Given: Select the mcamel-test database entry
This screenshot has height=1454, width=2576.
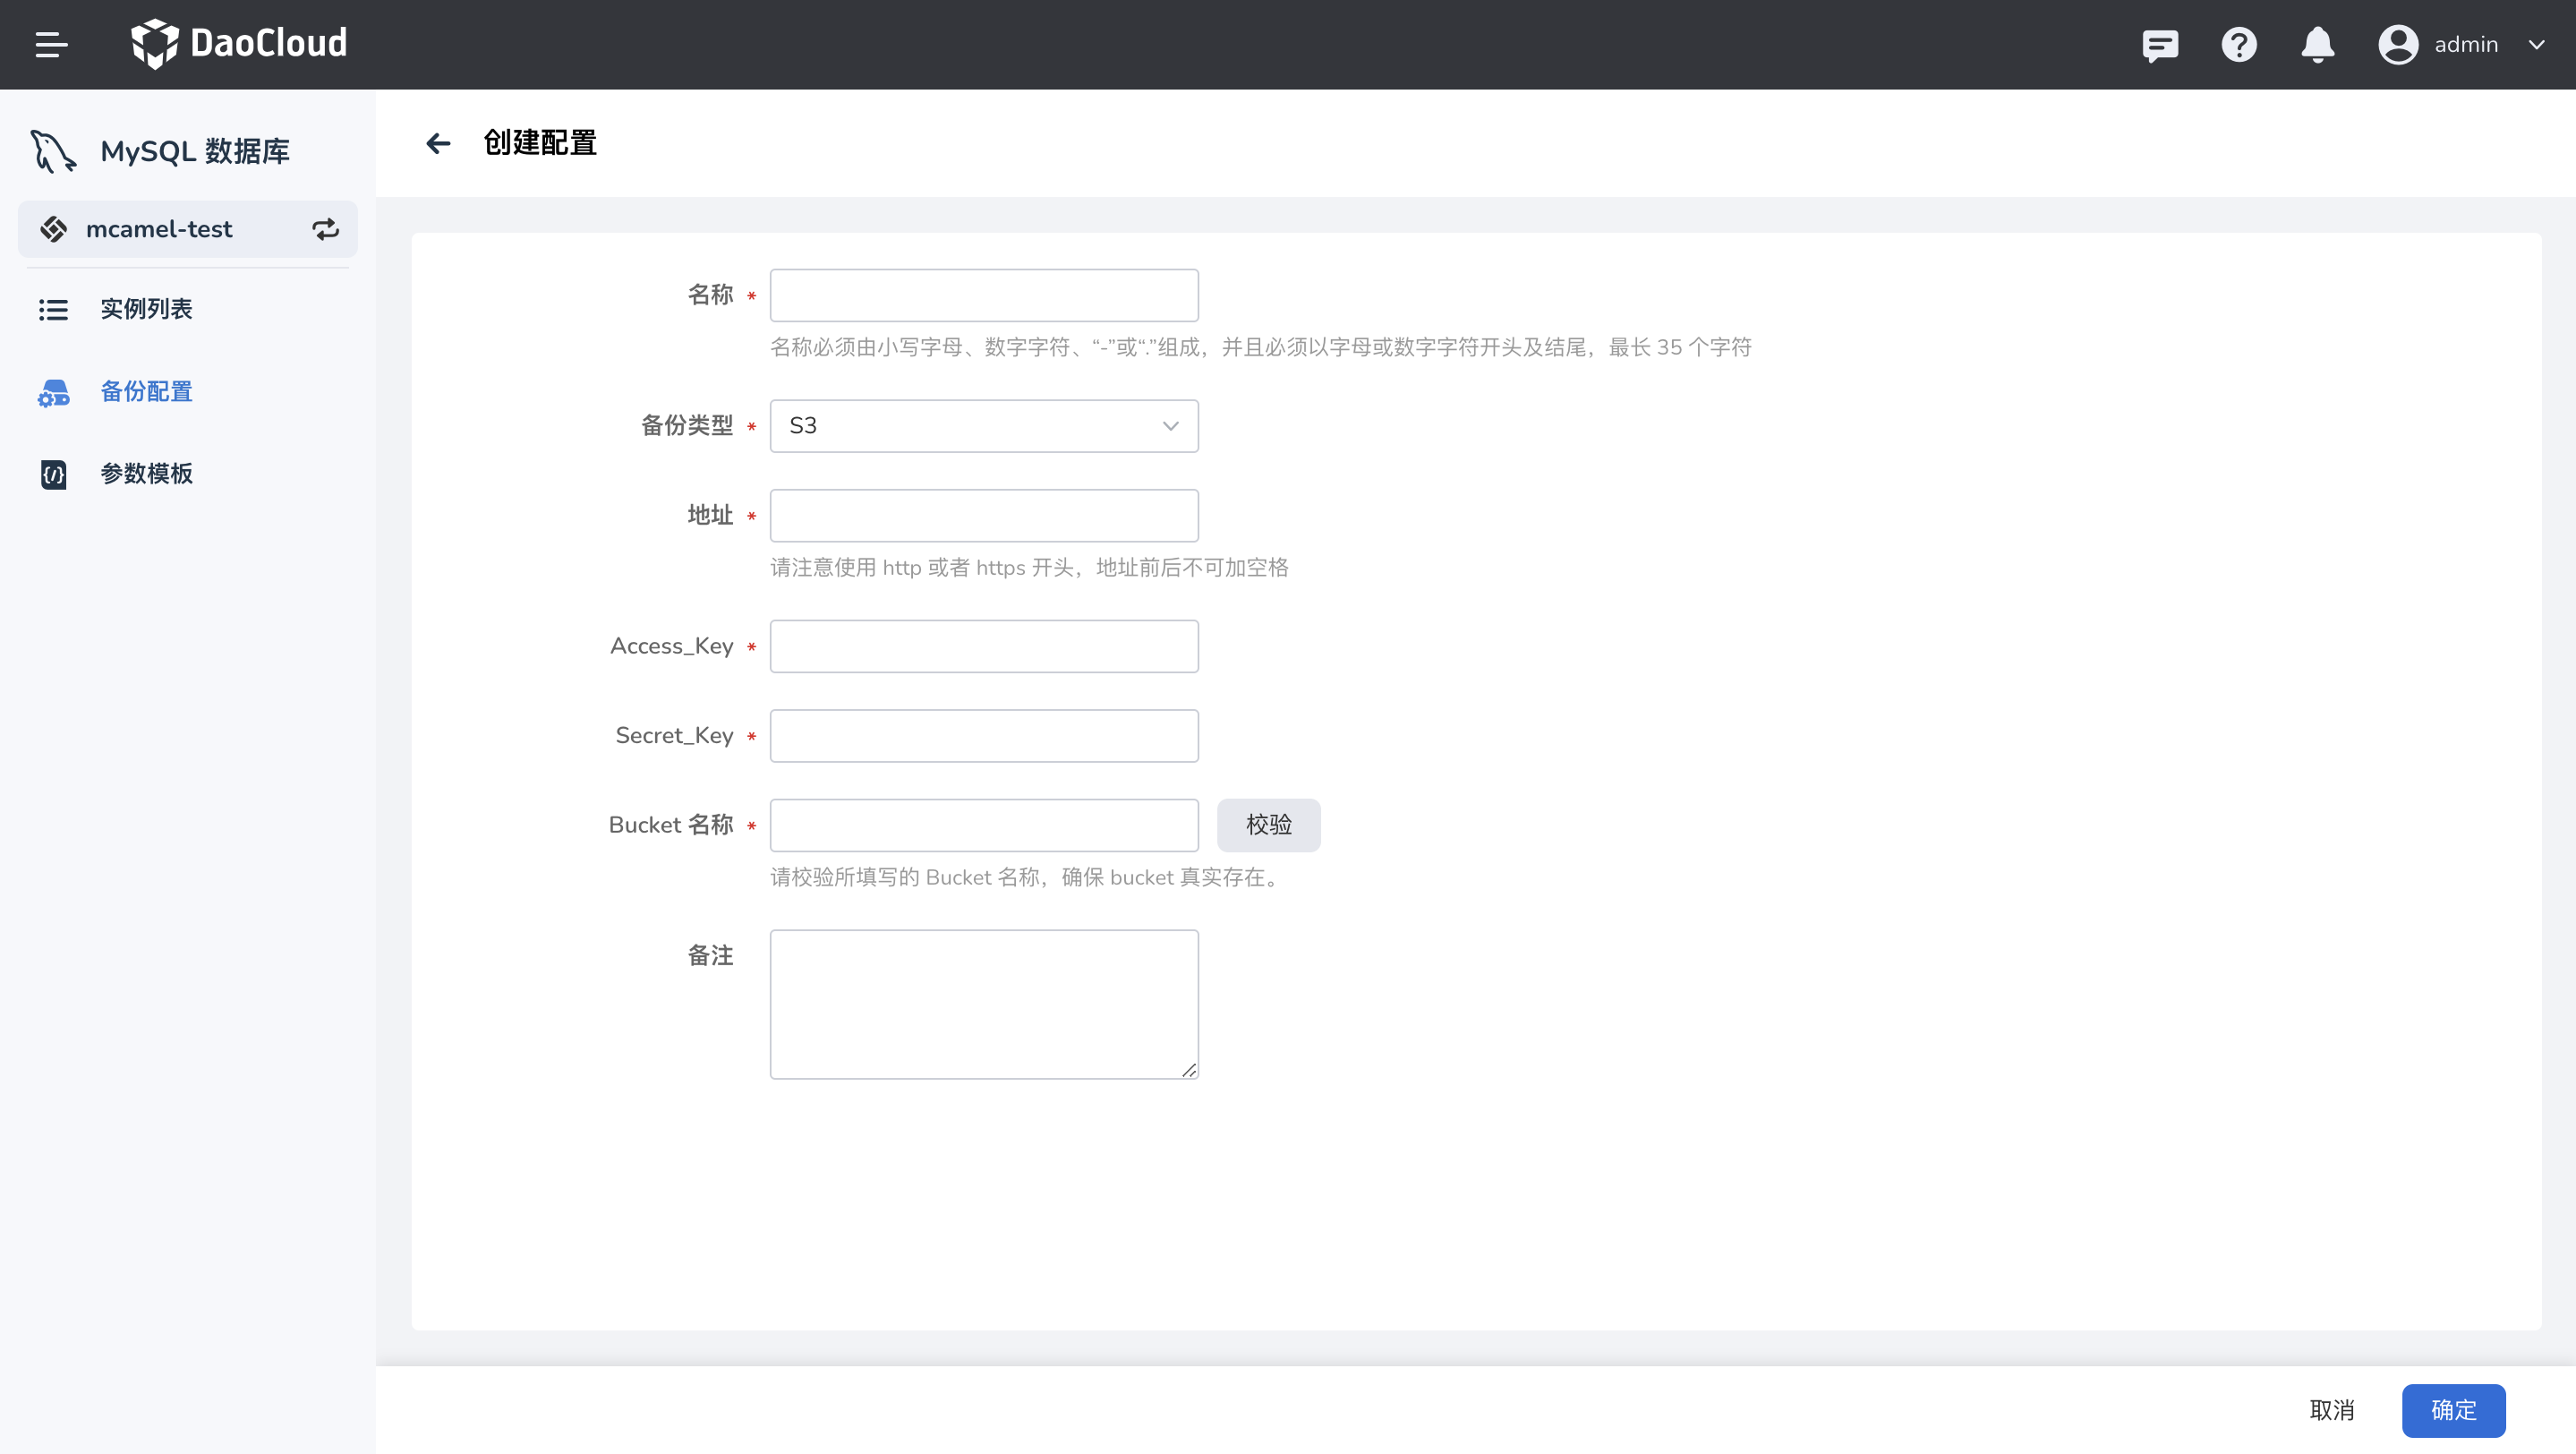Looking at the screenshot, I should (x=160, y=229).
